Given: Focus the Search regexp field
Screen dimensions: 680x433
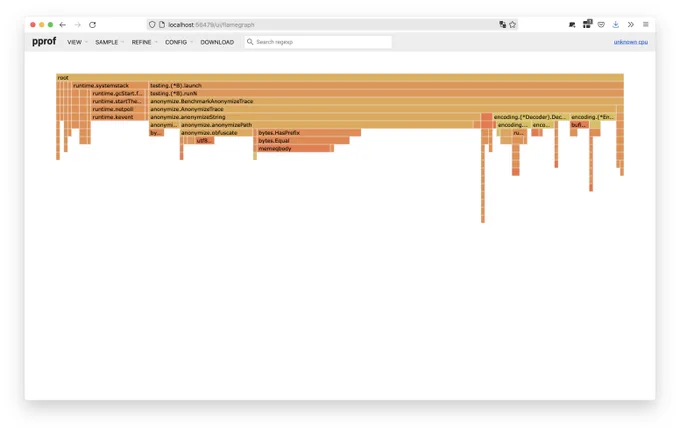Looking at the screenshot, I should point(318,42).
